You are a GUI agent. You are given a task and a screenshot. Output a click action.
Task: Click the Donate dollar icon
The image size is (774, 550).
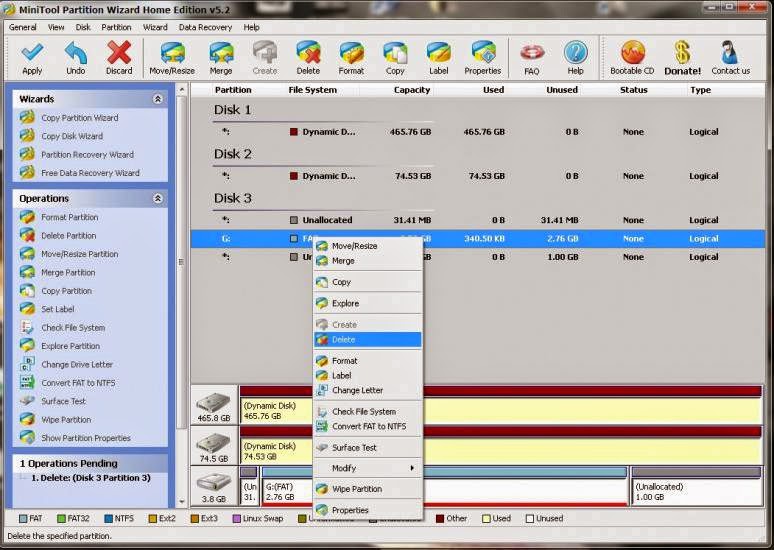coord(682,53)
